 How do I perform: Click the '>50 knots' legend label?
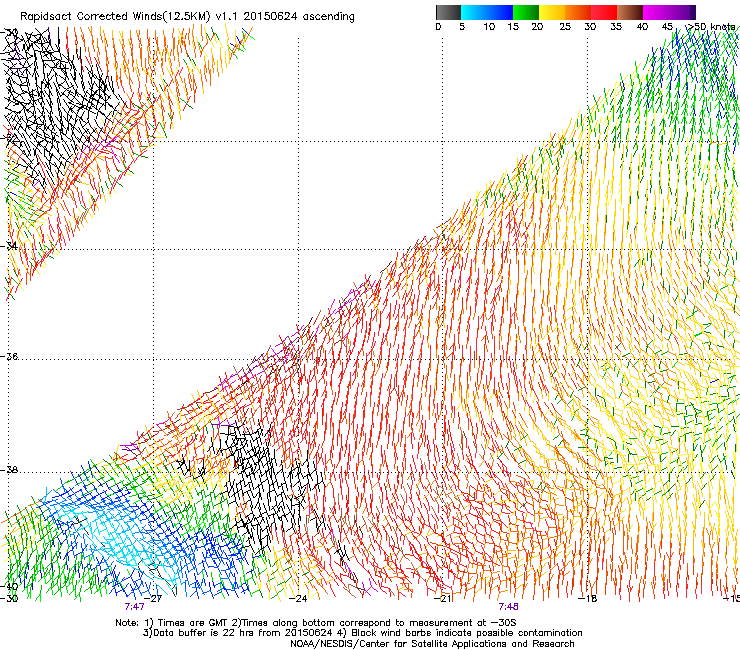(712, 26)
